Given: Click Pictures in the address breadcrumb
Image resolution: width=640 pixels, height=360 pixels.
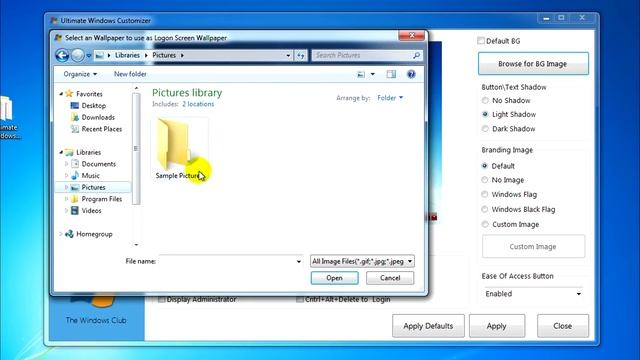Looking at the screenshot, I should (164, 55).
